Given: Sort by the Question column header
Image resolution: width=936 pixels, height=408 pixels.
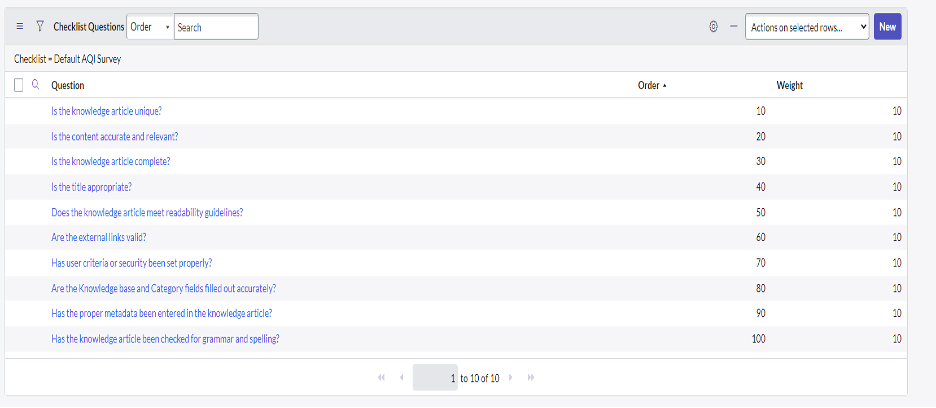Looking at the screenshot, I should coord(67,85).
